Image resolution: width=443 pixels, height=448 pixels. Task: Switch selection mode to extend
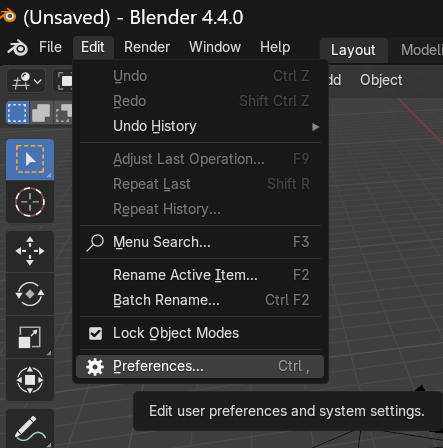pos(41,113)
